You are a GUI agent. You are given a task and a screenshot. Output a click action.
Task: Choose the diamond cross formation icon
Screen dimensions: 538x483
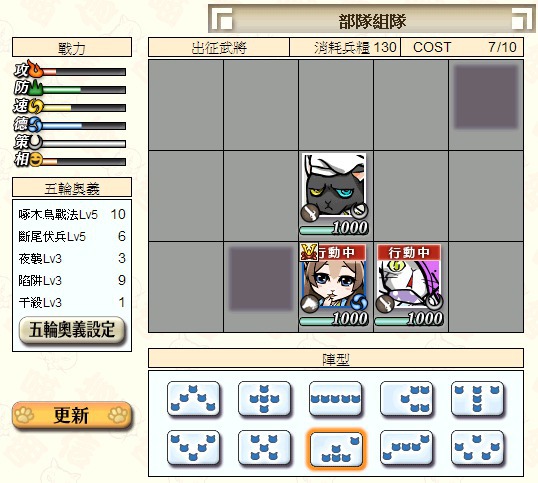(264, 398)
